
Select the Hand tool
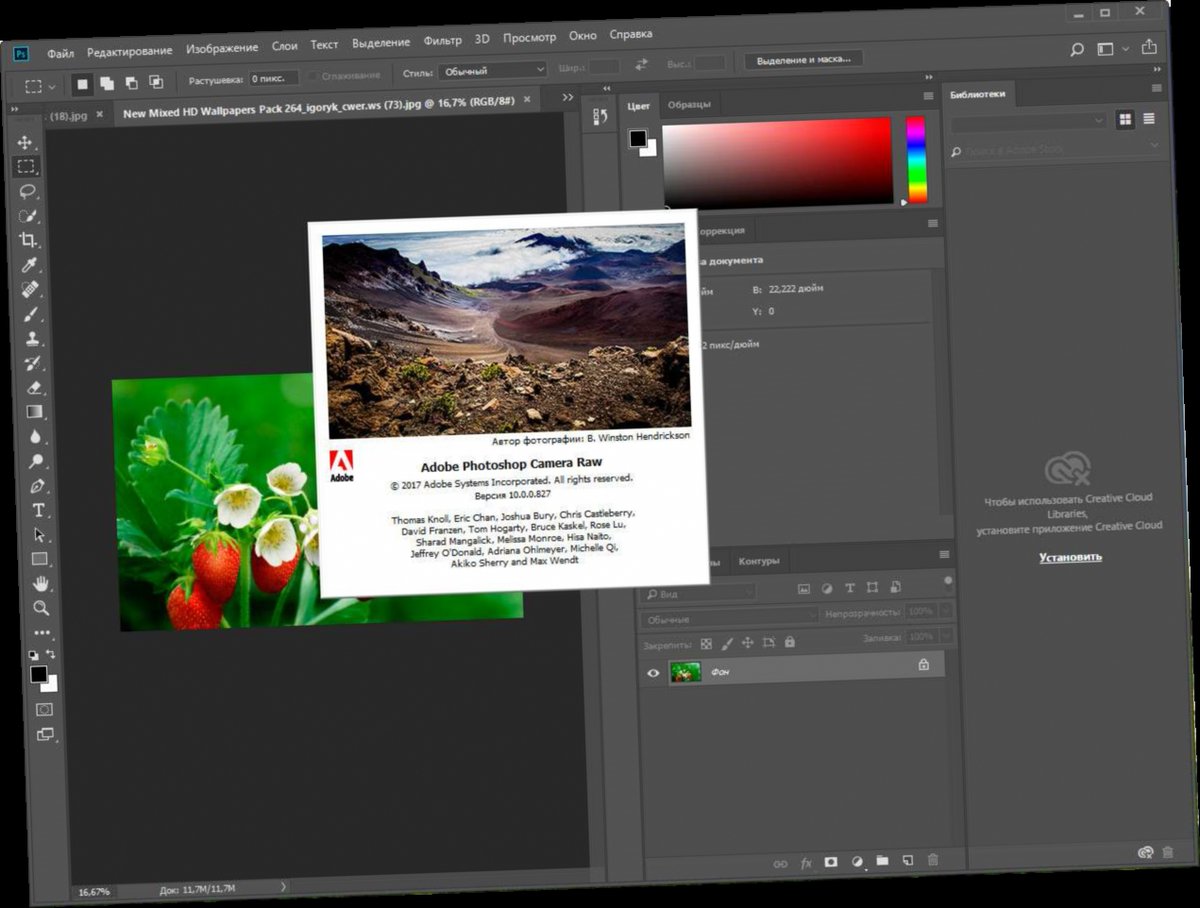(41, 583)
